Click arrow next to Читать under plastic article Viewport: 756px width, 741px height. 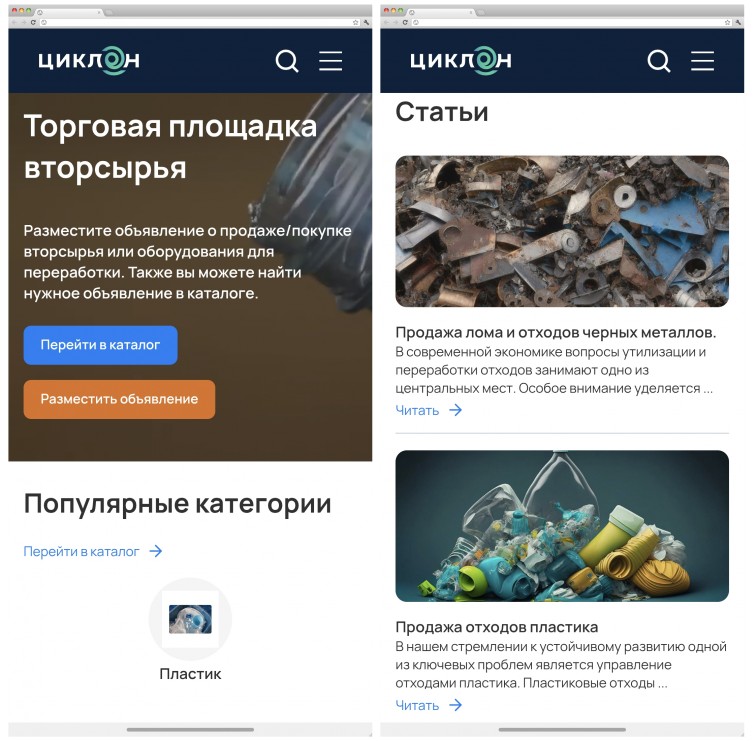[x=456, y=705]
